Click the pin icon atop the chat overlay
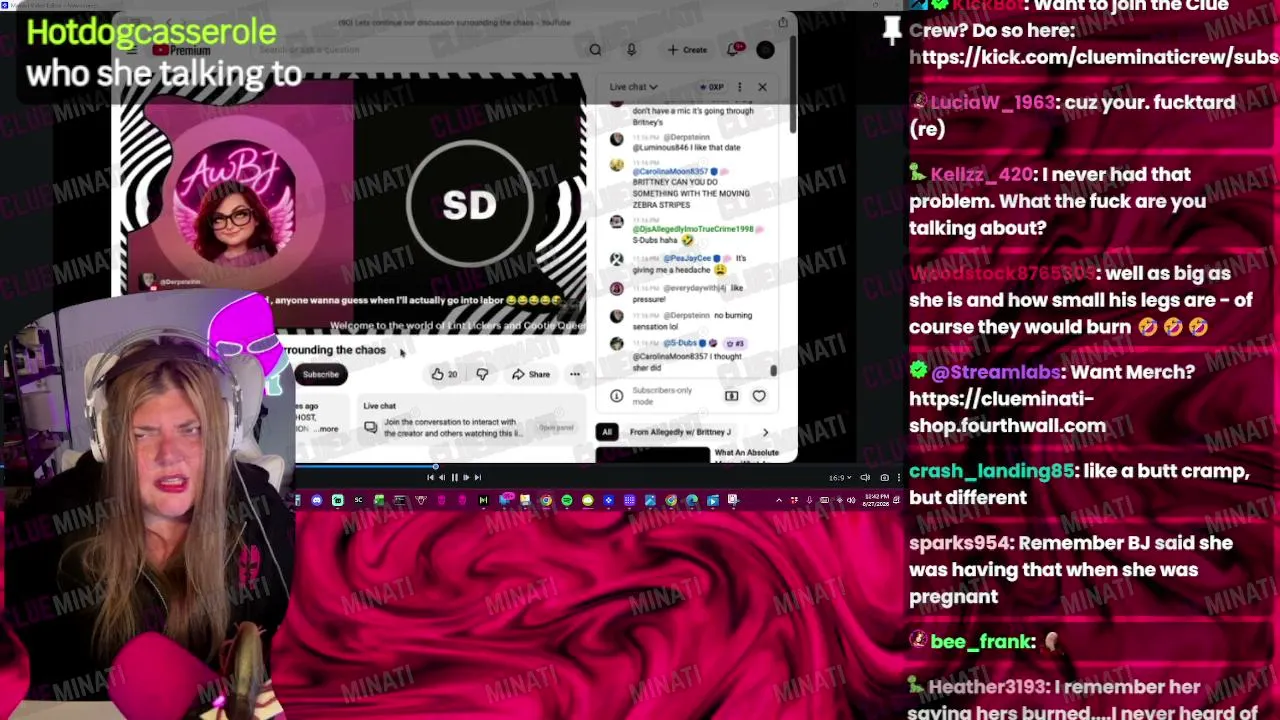The image size is (1280, 720). tap(892, 30)
